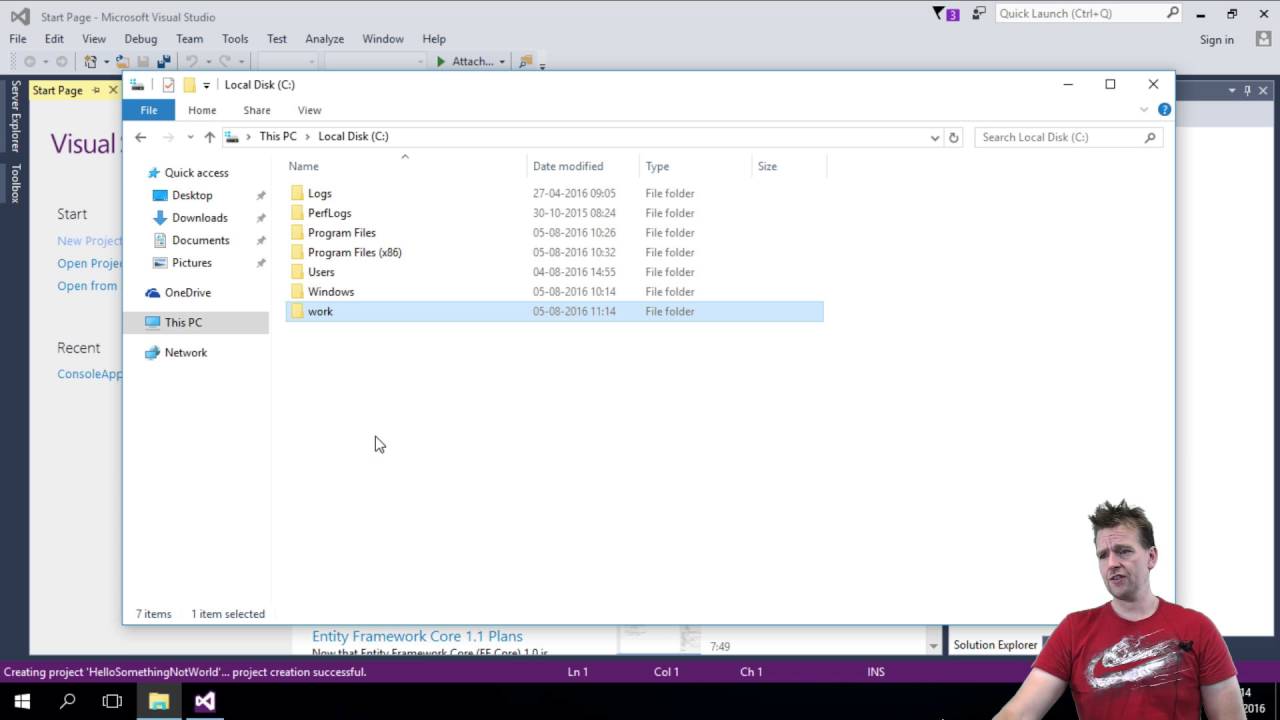The height and width of the screenshot is (720, 1280).
Task: Click the Visual Studio feedback icon
Action: click(x=978, y=14)
